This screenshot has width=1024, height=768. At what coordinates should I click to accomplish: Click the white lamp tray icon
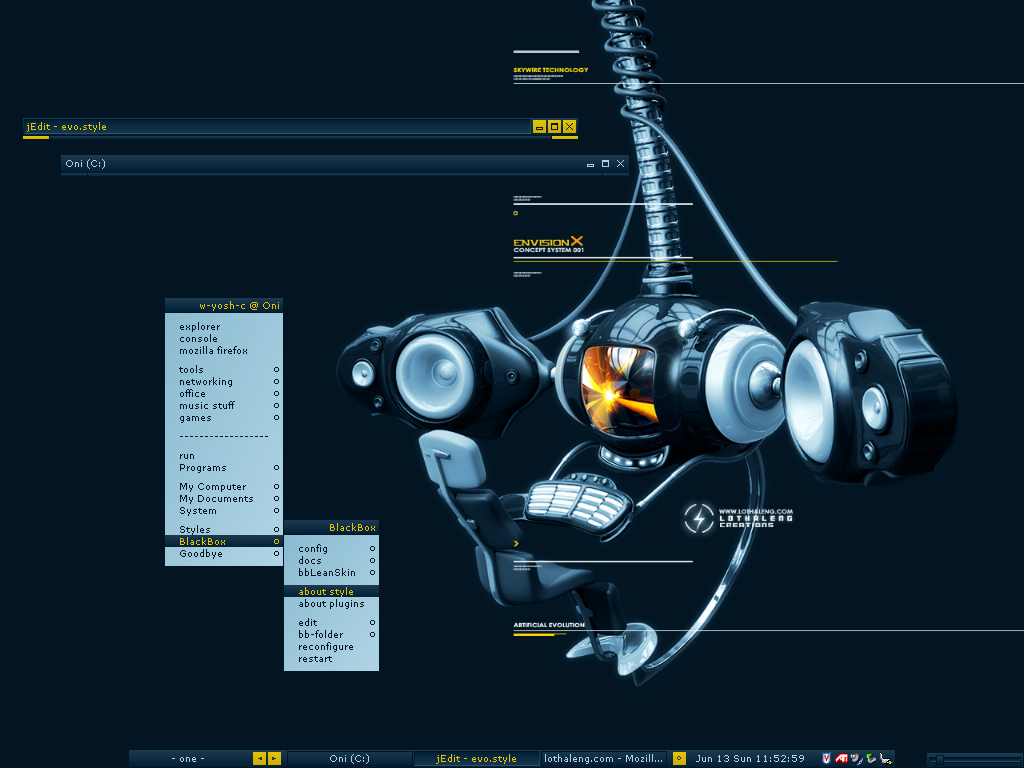click(886, 758)
